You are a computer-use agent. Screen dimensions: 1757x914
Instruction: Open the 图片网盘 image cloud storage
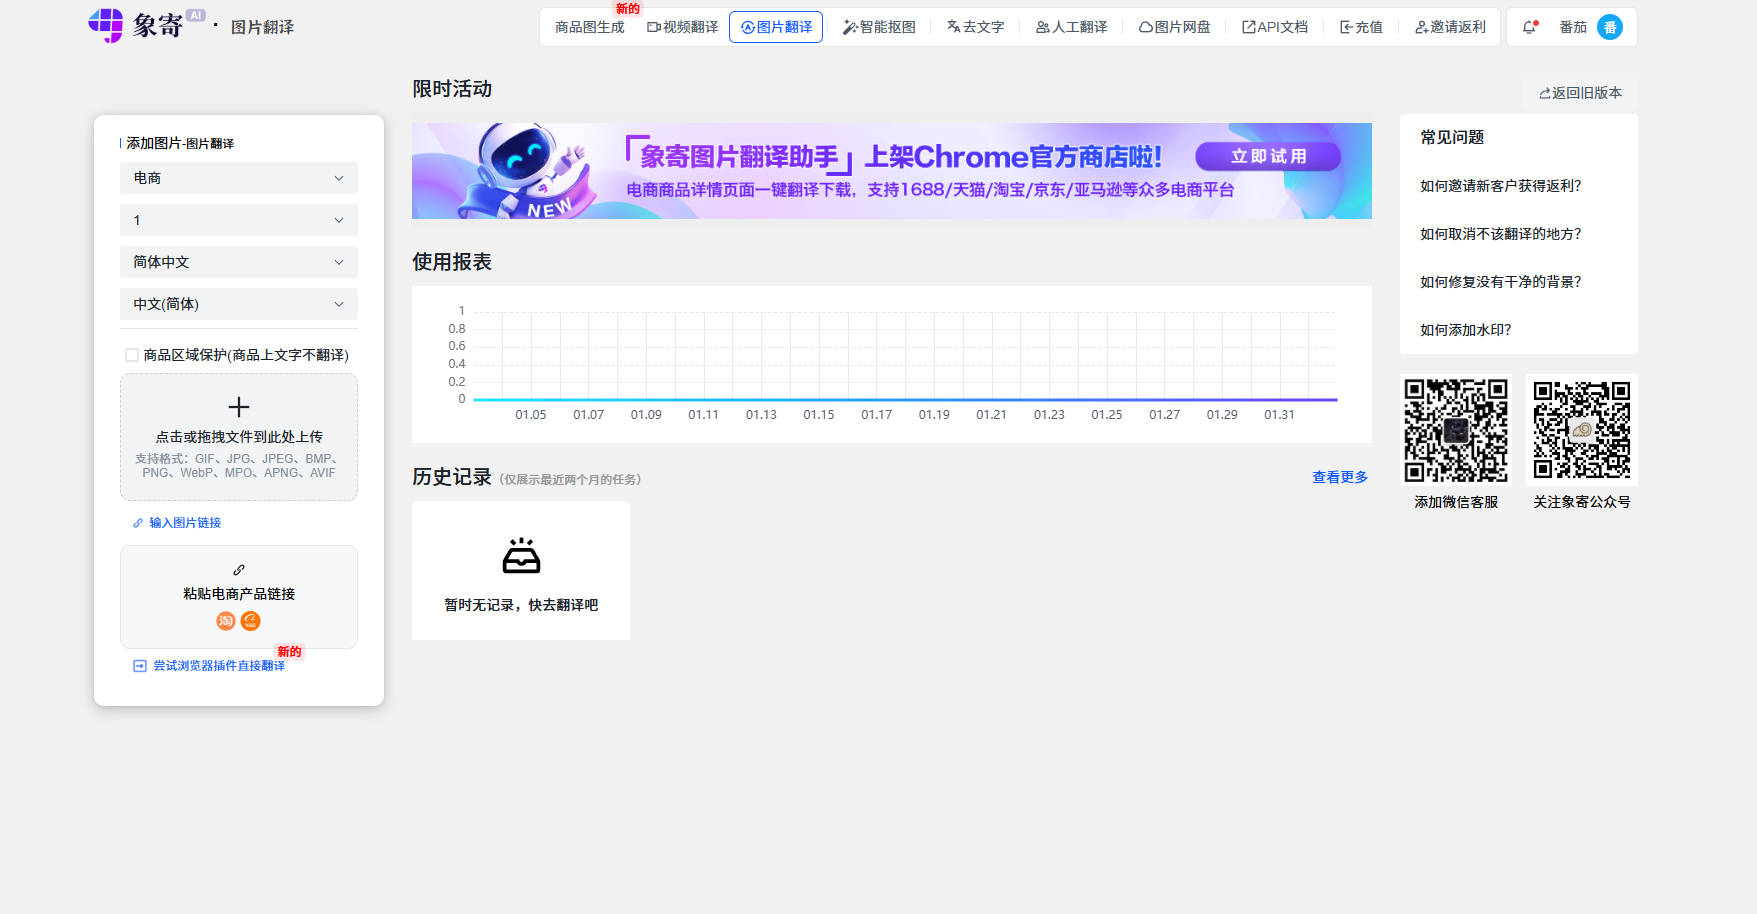pos(1173,27)
